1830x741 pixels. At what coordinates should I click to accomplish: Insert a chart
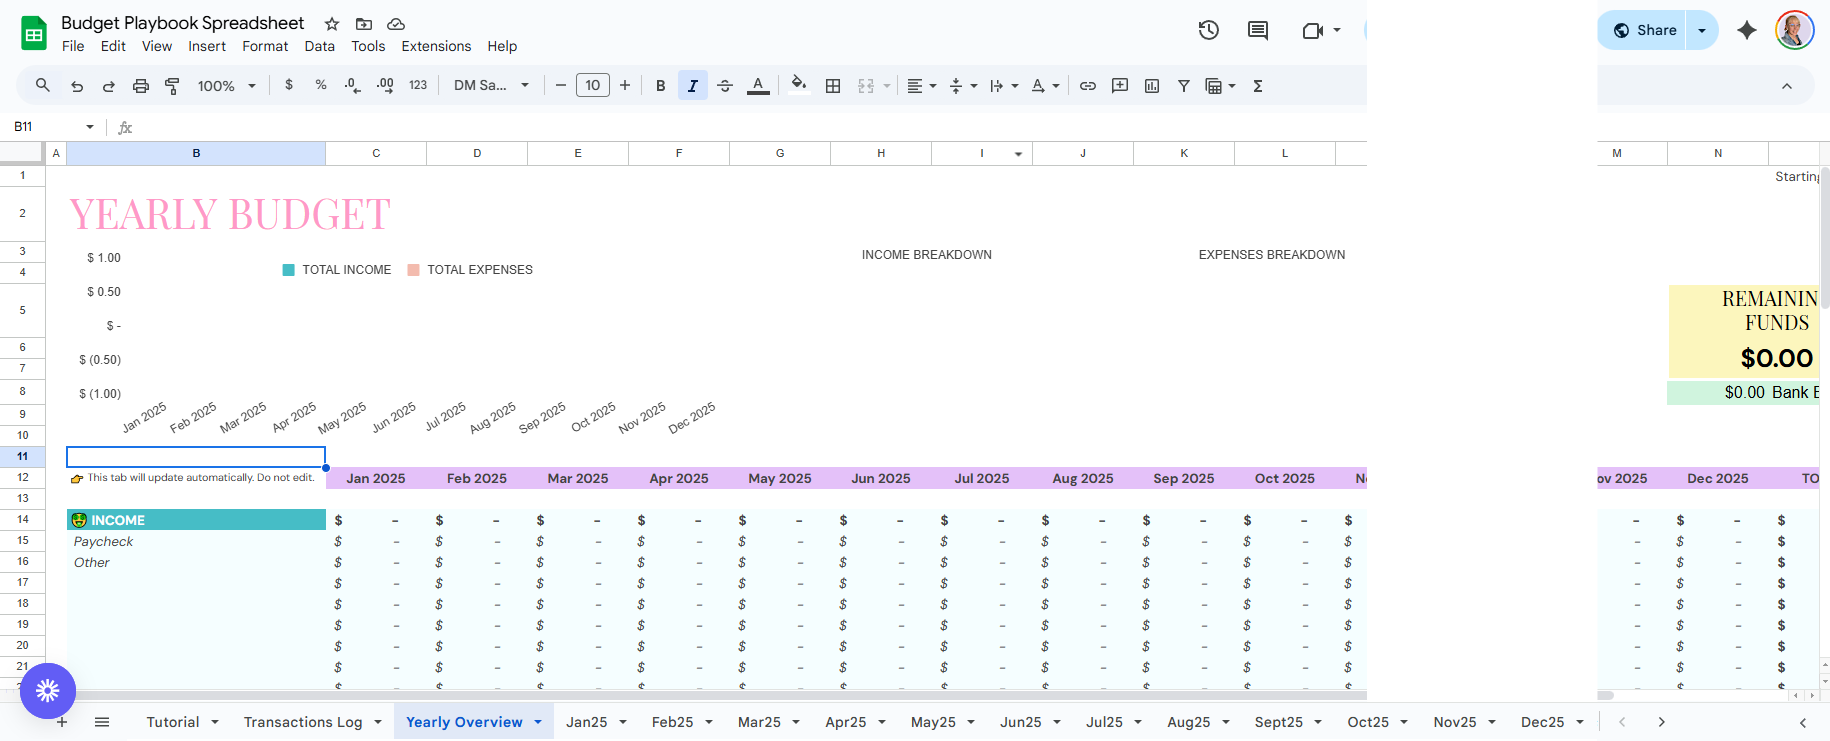[x=1152, y=86]
